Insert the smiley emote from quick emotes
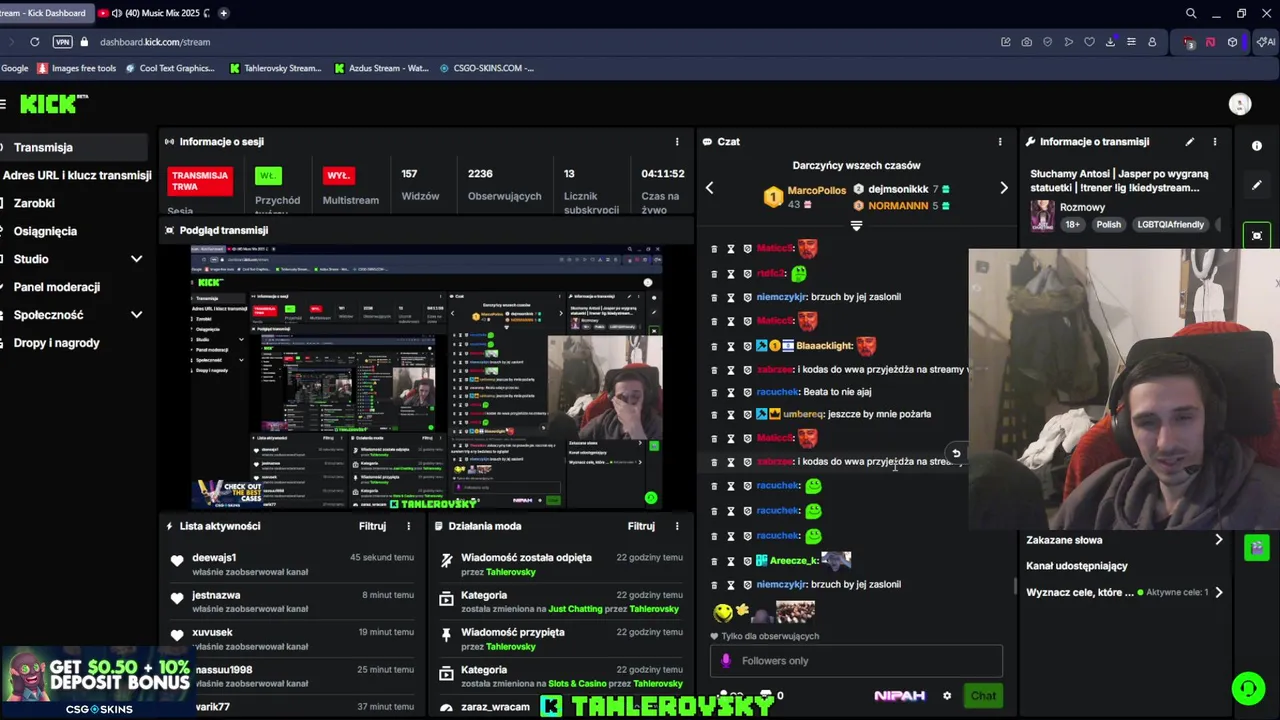 (x=723, y=611)
